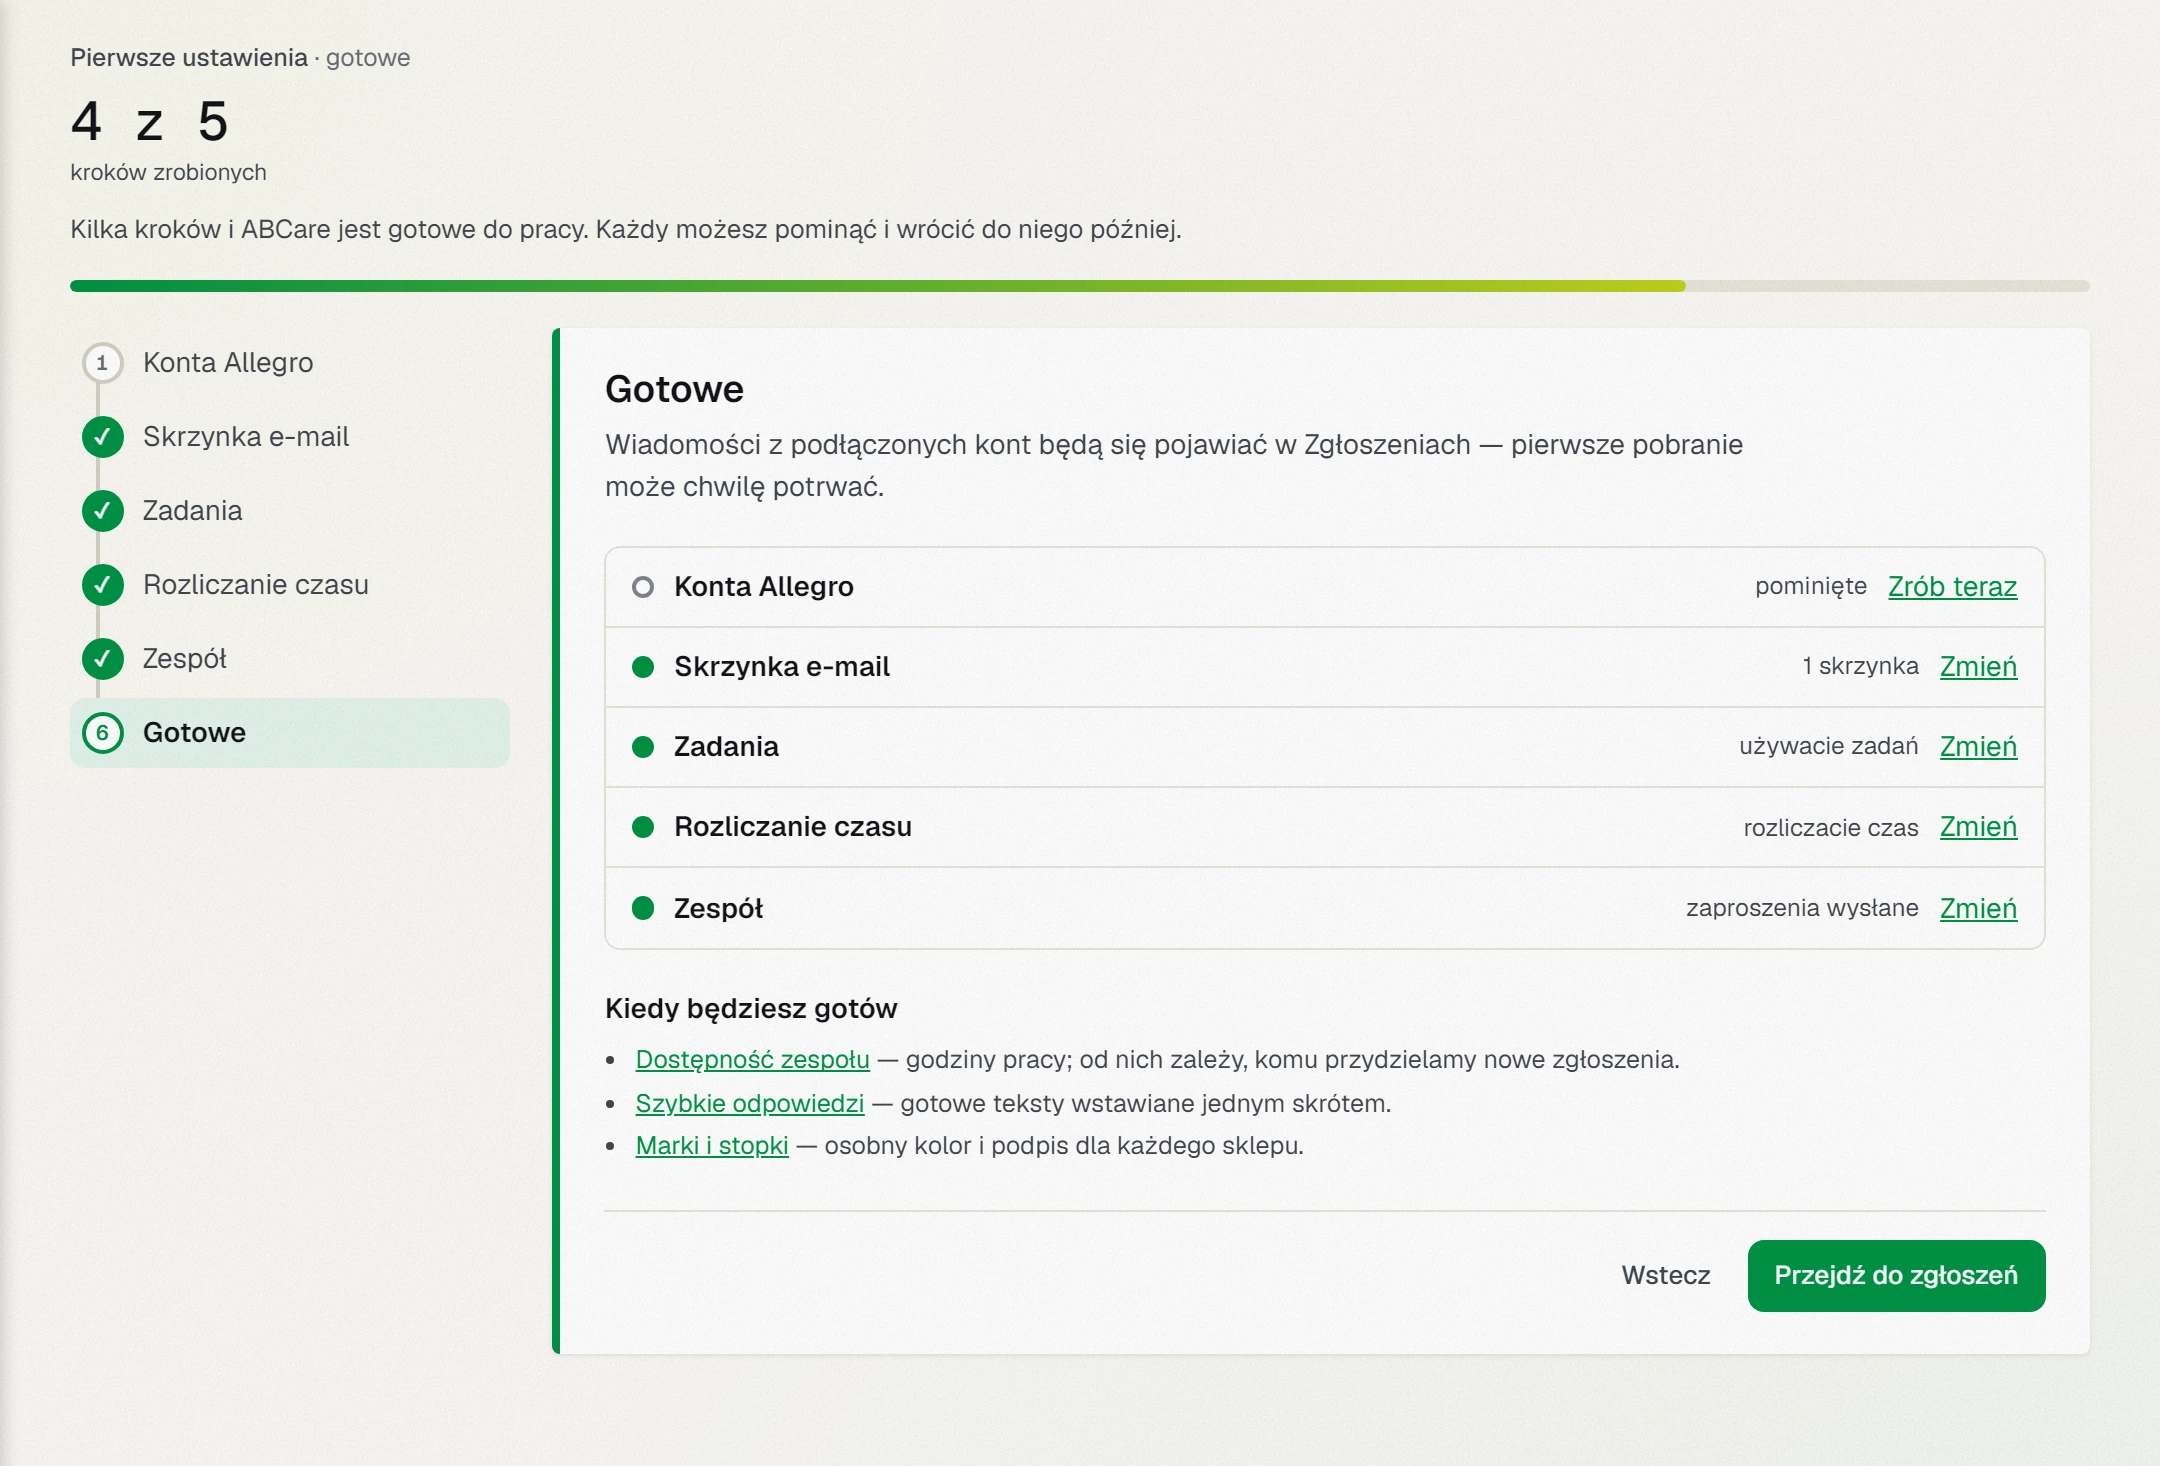Image resolution: width=2160 pixels, height=1466 pixels.
Task: Open the Szybkie odpowiedzi link
Action: pyautogui.click(x=750, y=1103)
